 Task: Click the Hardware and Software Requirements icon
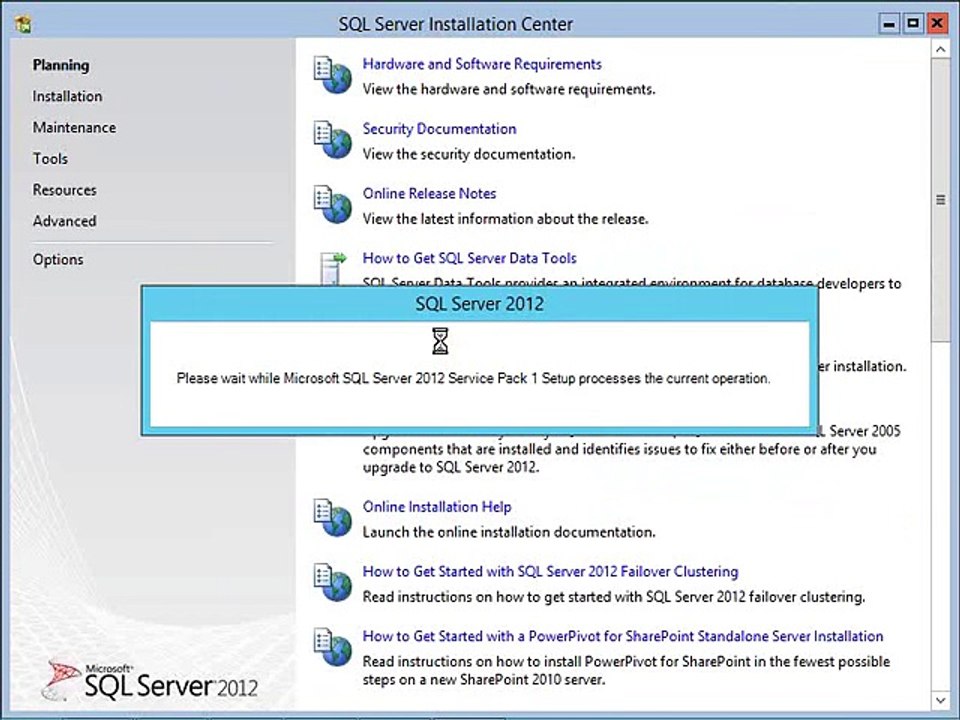pyautogui.click(x=332, y=75)
